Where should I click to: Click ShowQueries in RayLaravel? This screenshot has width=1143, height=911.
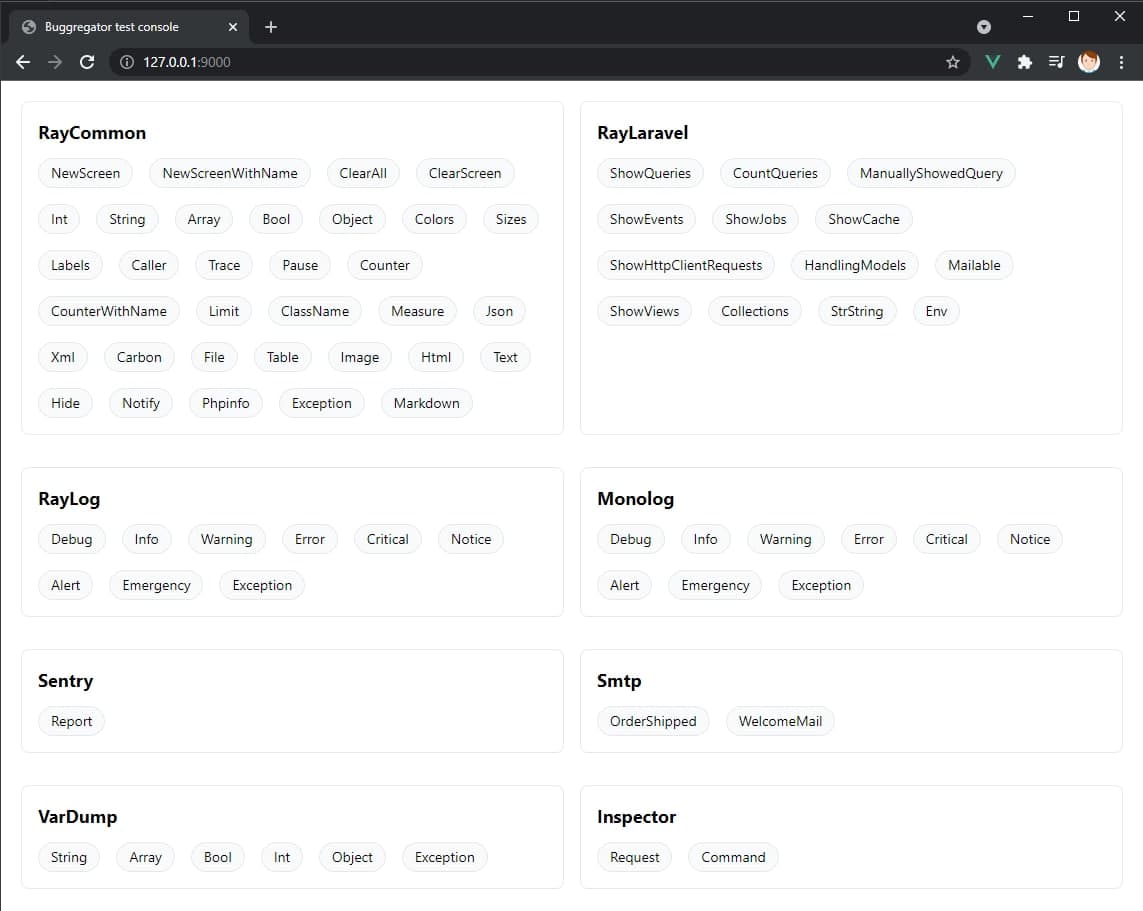click(x=650, y=173)
